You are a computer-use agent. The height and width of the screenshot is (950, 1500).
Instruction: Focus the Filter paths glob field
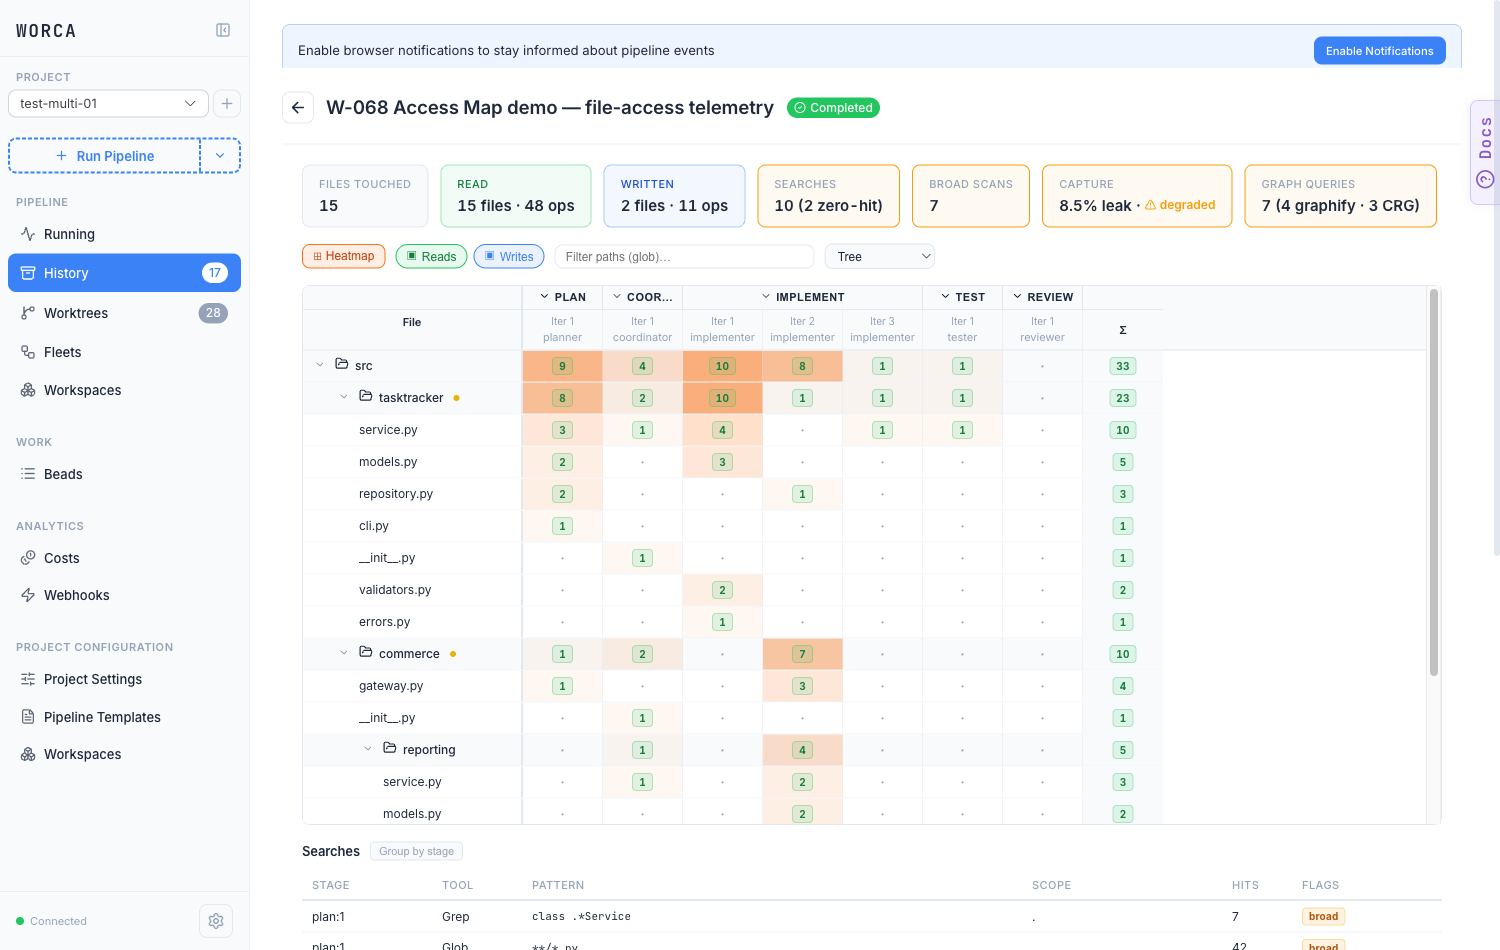[684, 256]
